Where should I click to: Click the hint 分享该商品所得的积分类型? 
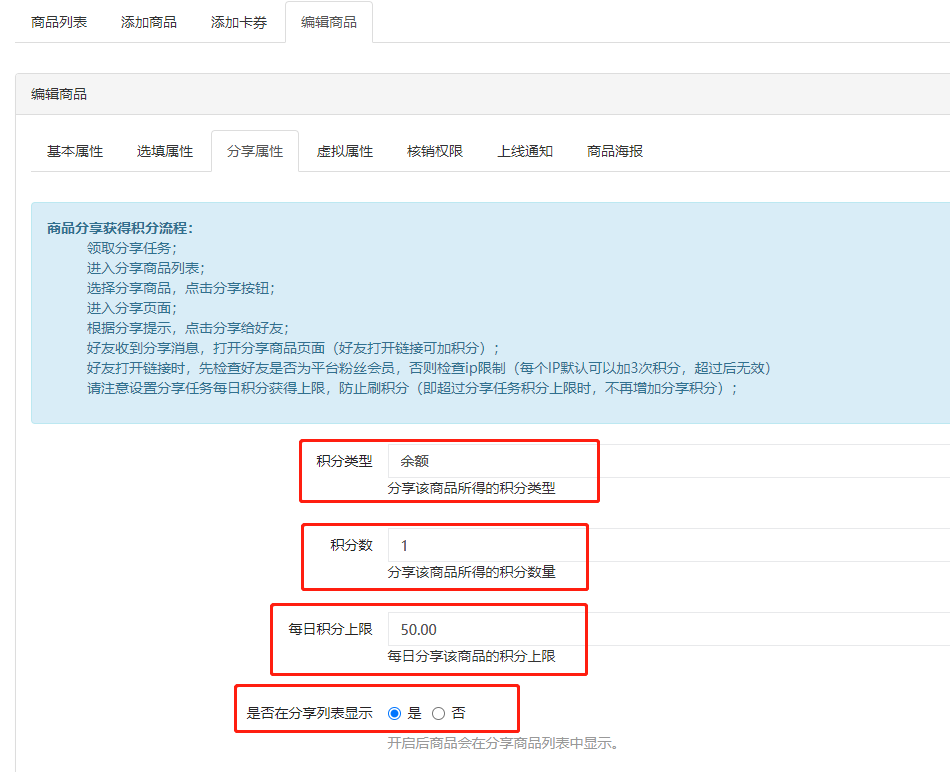pyautogui.click(x=471, y=488)
